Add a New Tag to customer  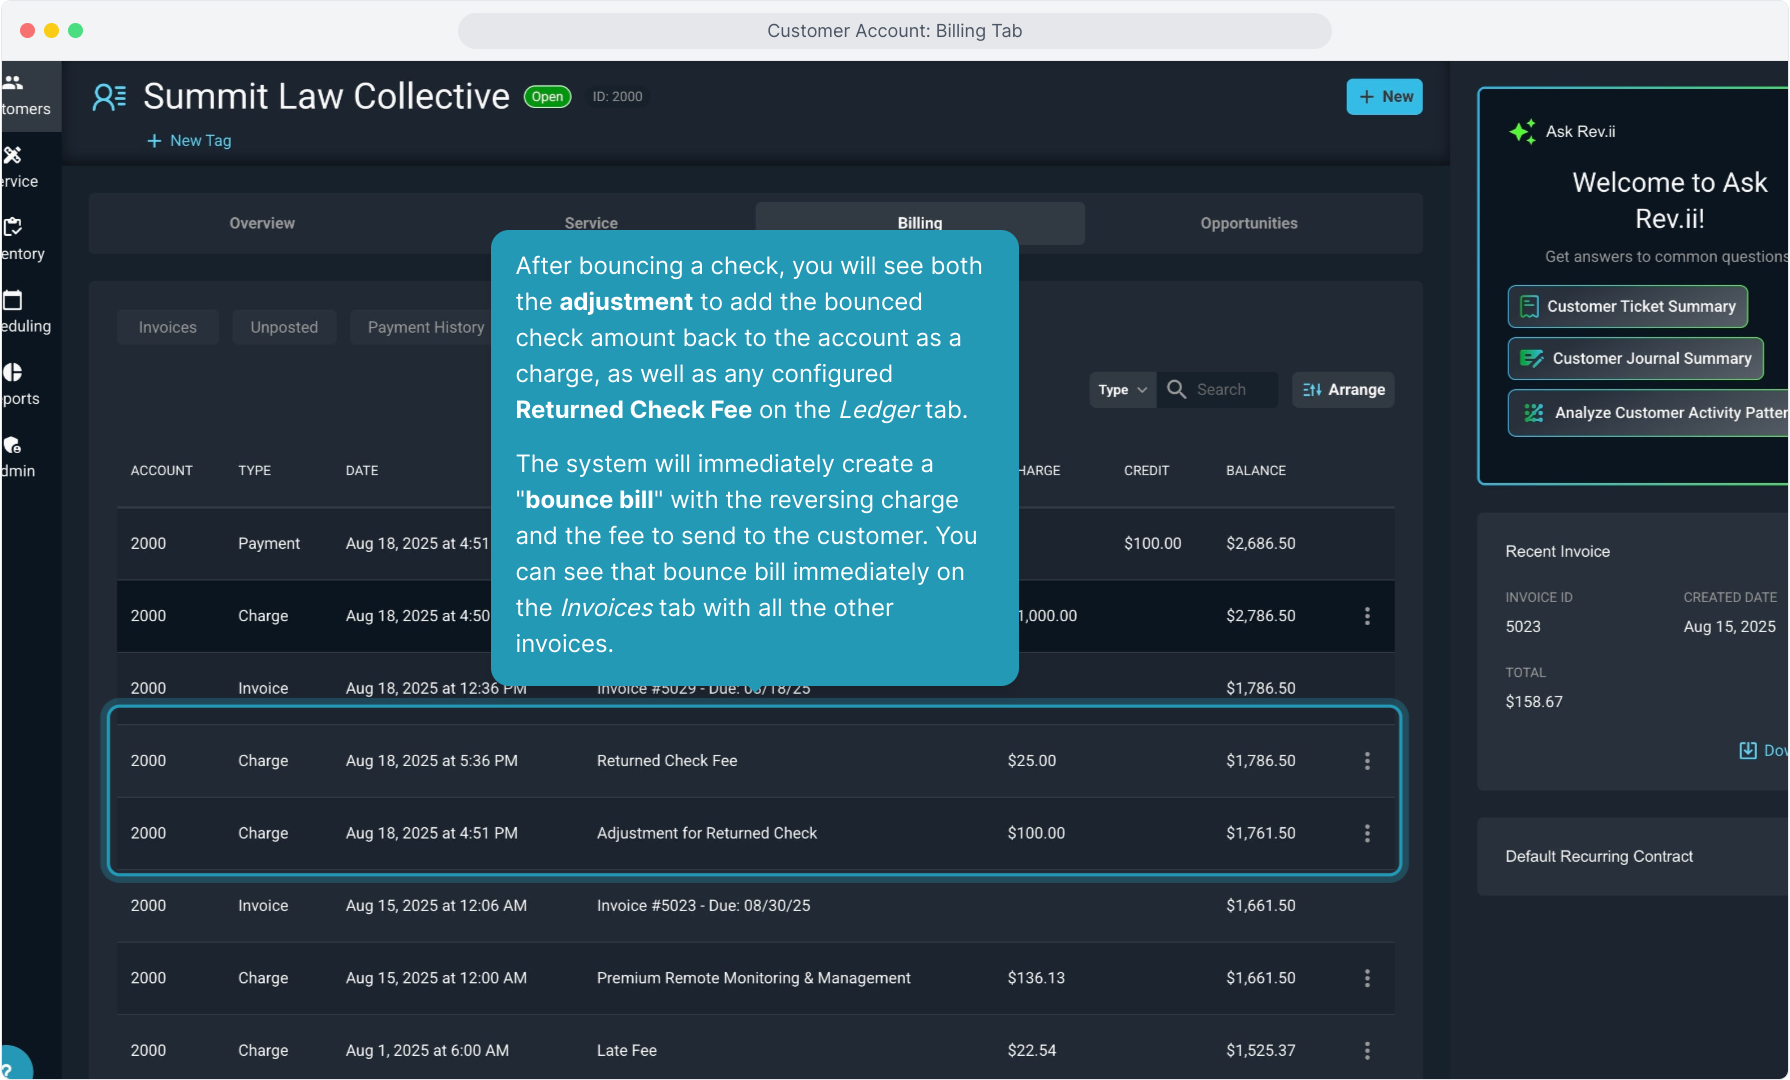[189, 141]
